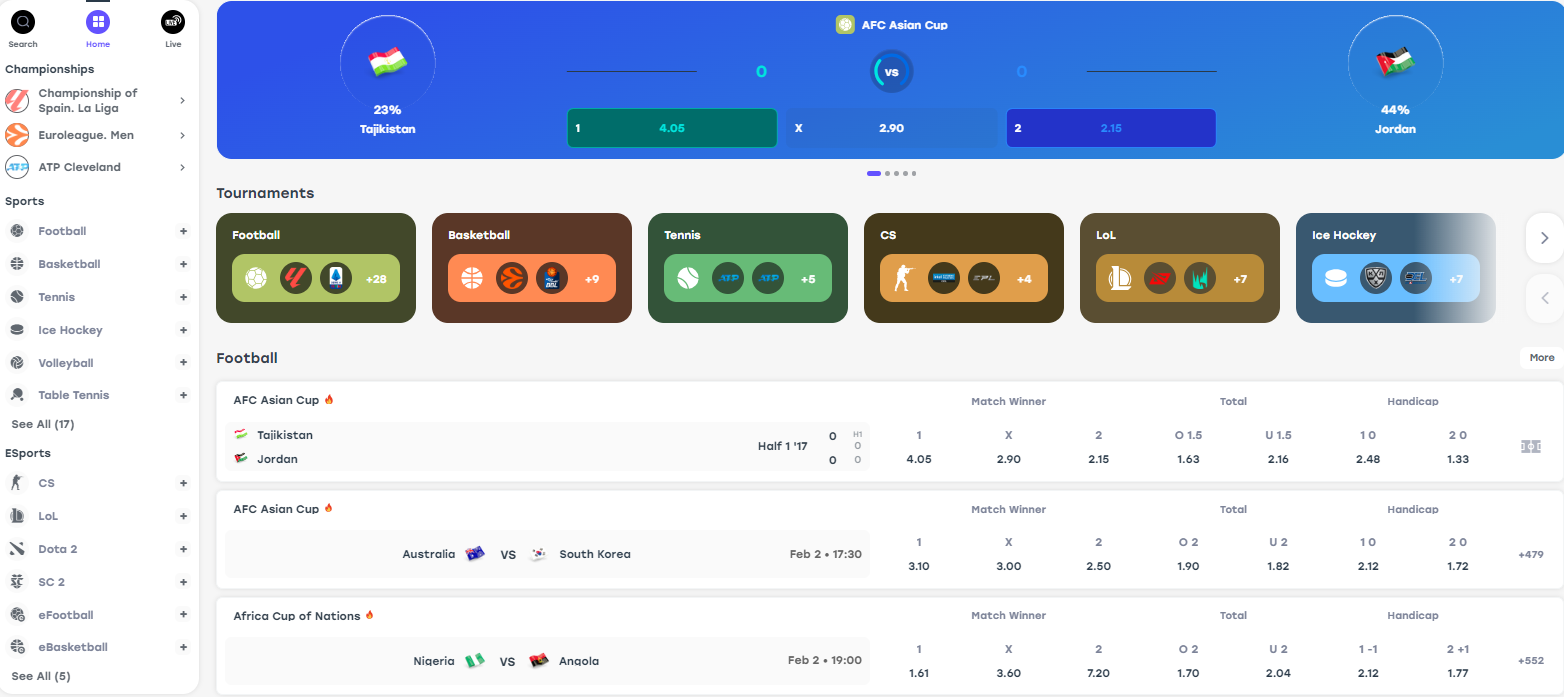1564x697 pixels.
Task: Open the Basketball tournaments card
Action: click(531, 268)
